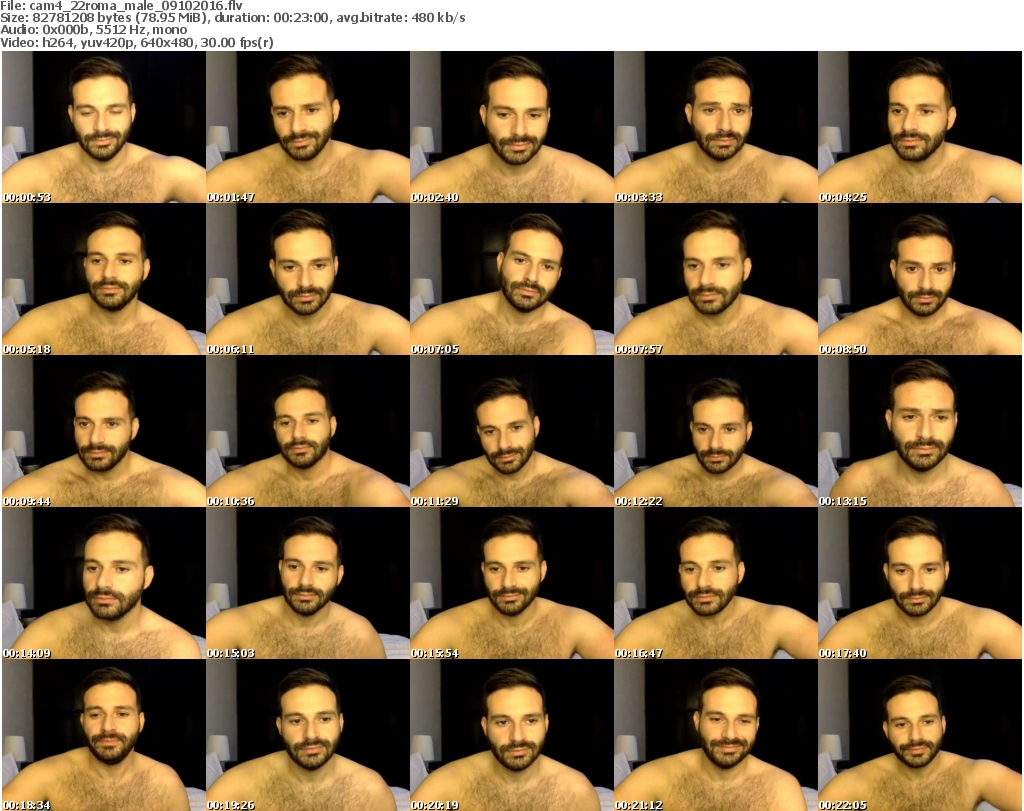View the 00:18:34 thumbnail
1024x811 pixels.
(104, 735)
